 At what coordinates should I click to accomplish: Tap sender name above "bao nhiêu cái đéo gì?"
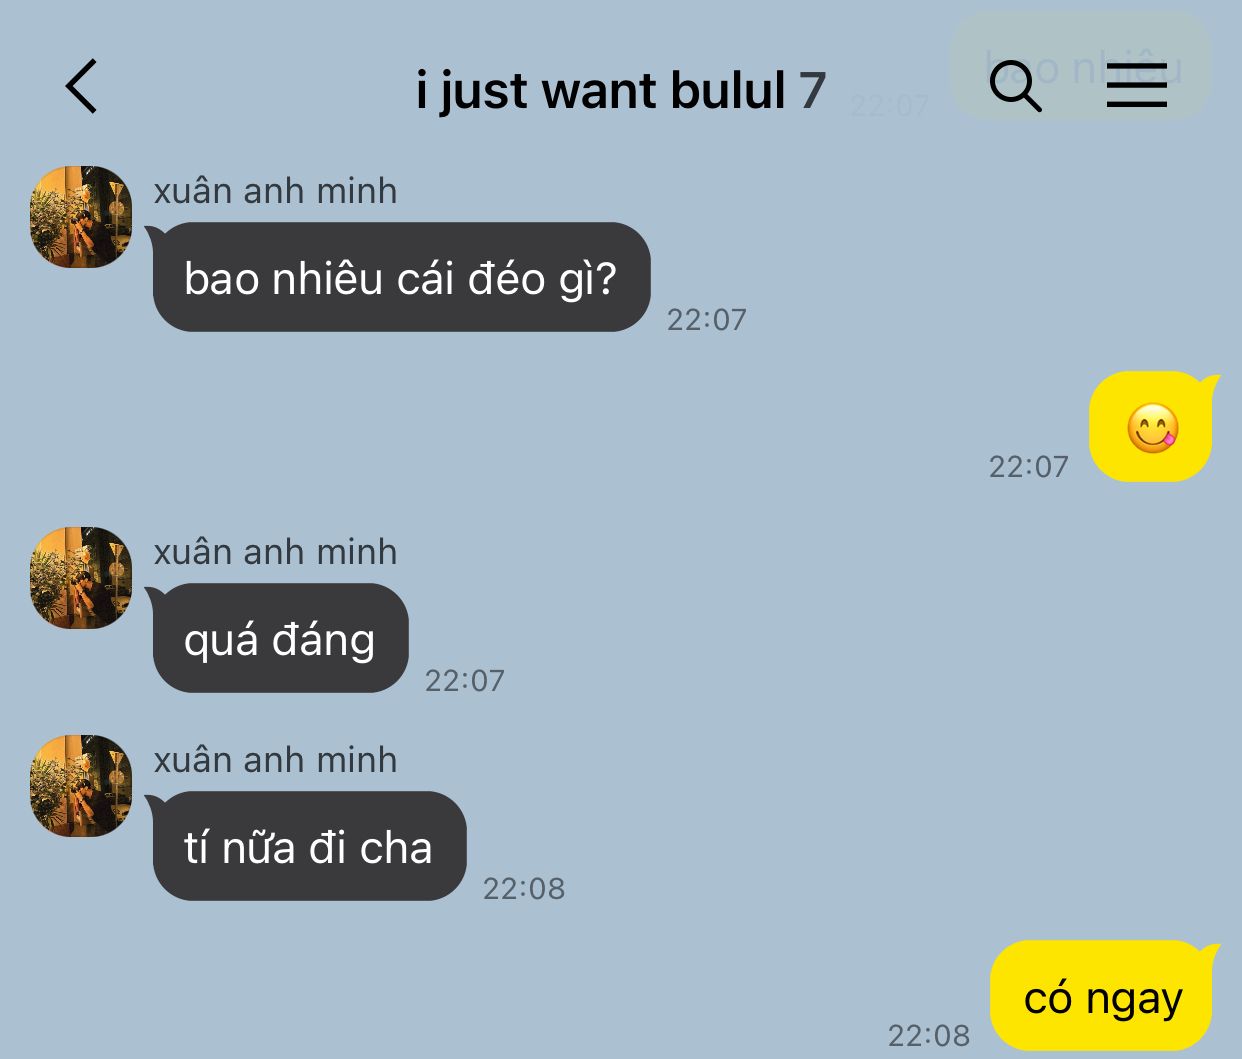pos(275,191)
